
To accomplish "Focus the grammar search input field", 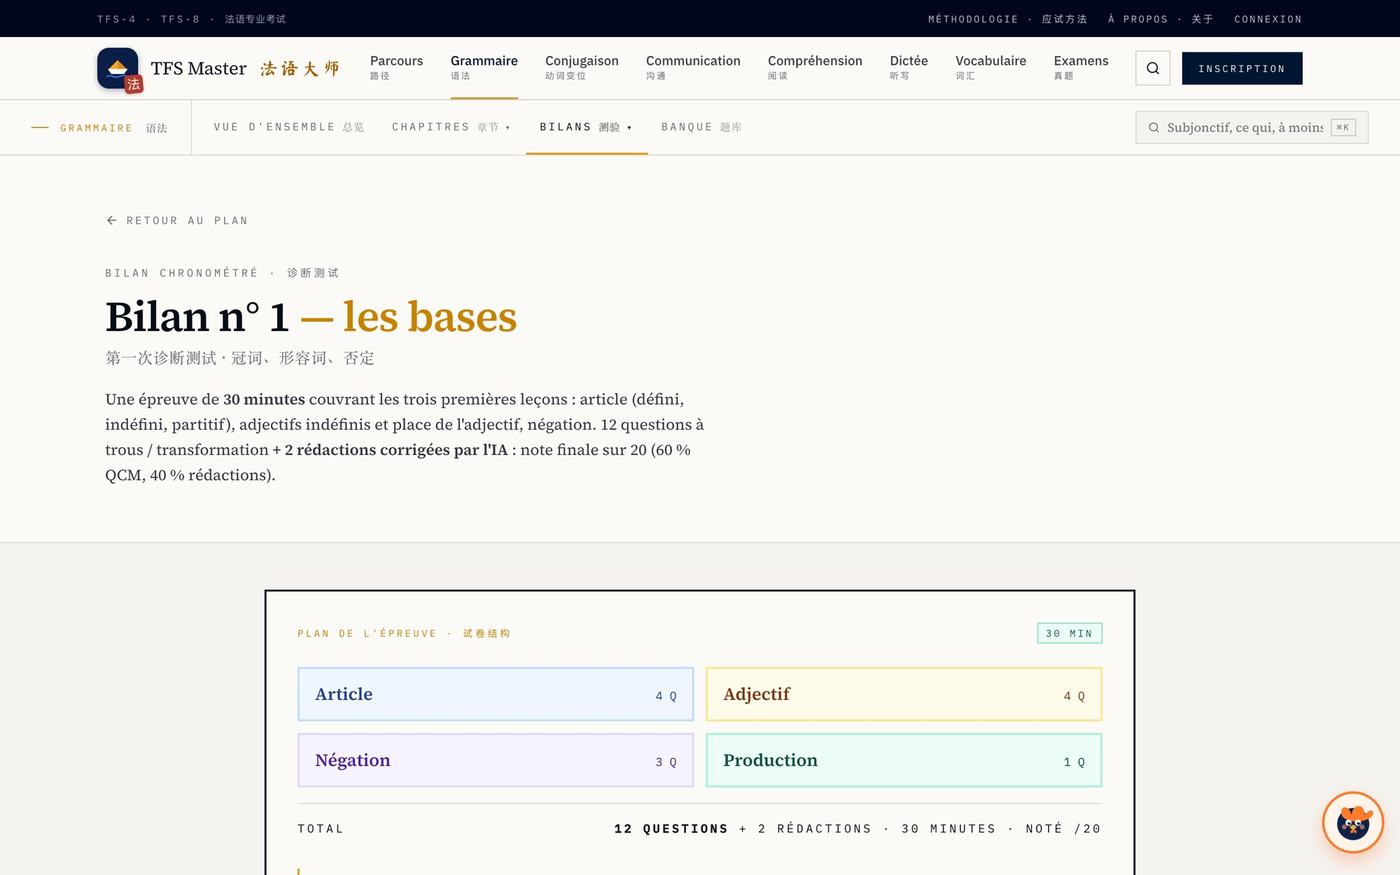I will click(x=1252, y=127).
